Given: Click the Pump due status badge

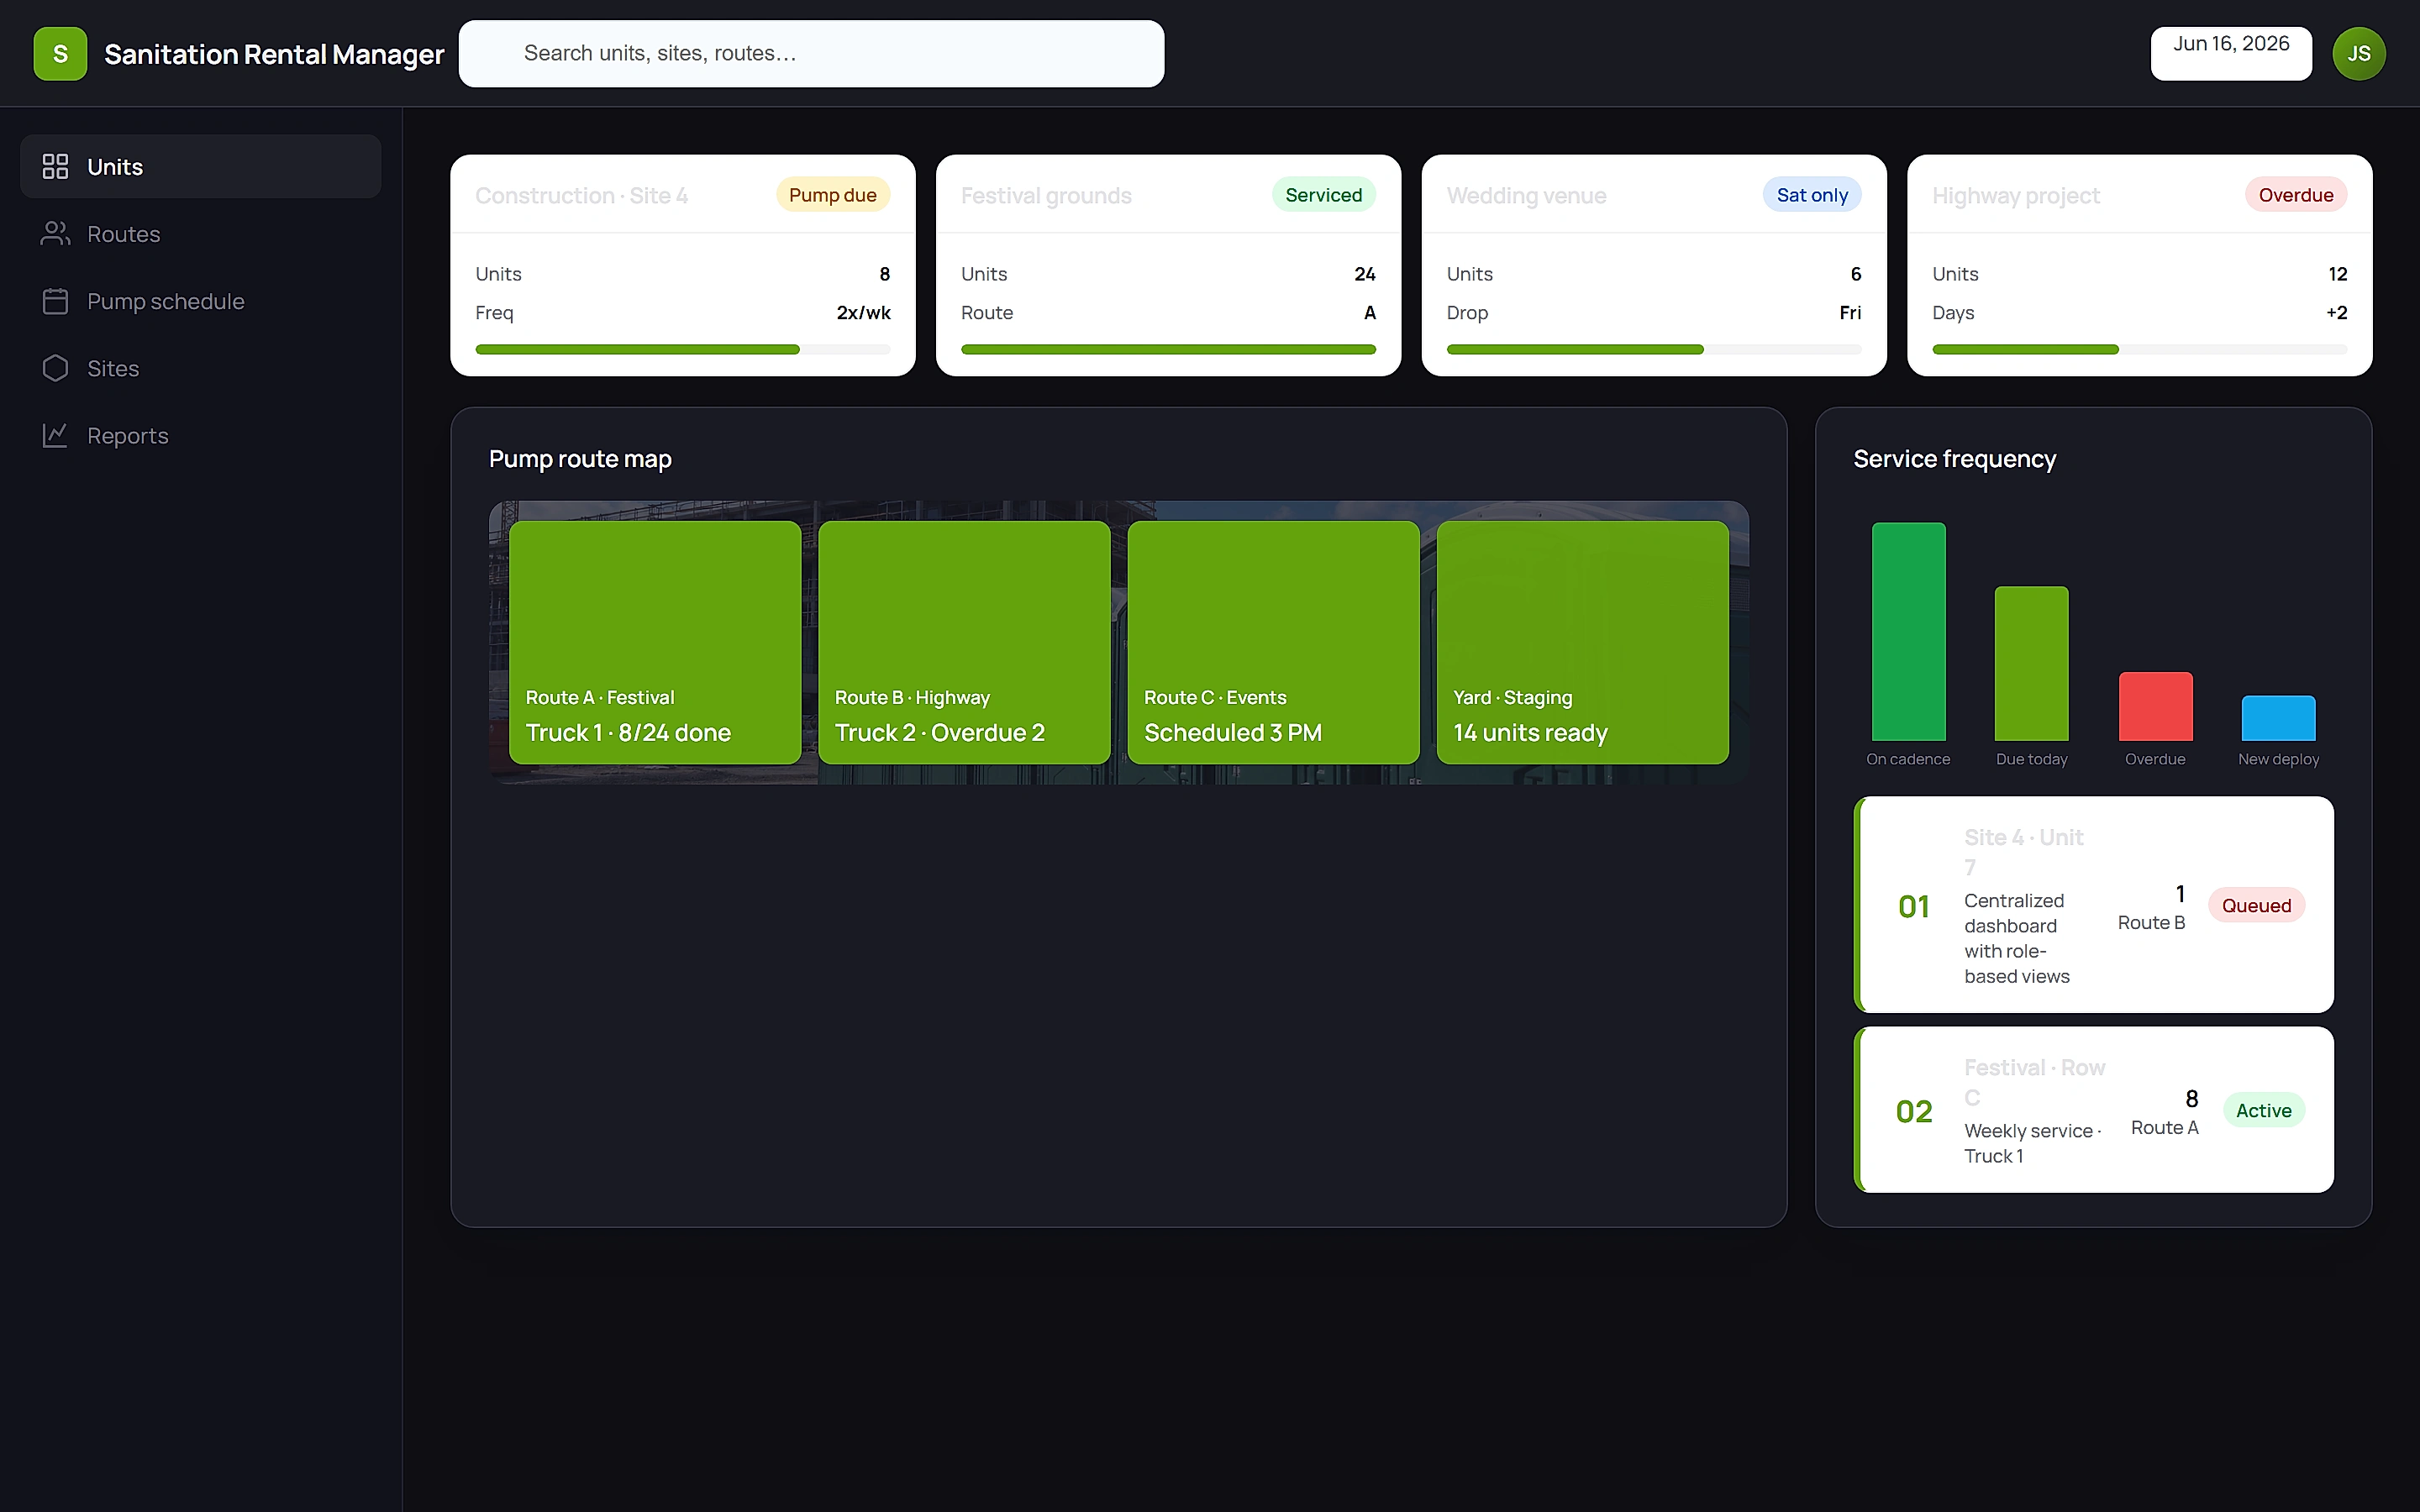Looking at the screenshot, I should pyautogui.click(x=832, y=195).
